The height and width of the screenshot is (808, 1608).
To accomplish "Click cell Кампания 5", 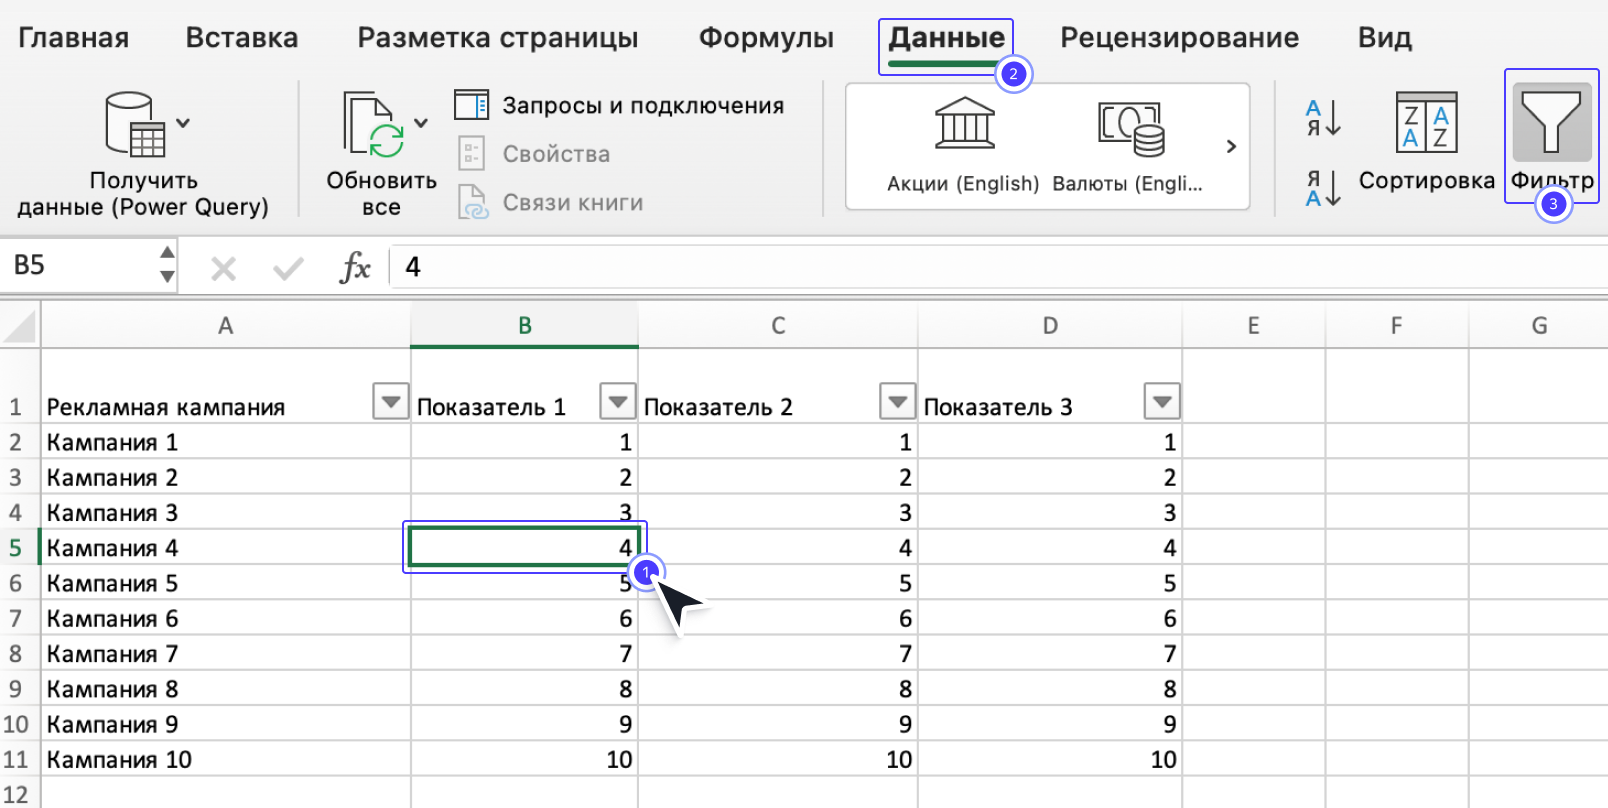I will [226, 583].
